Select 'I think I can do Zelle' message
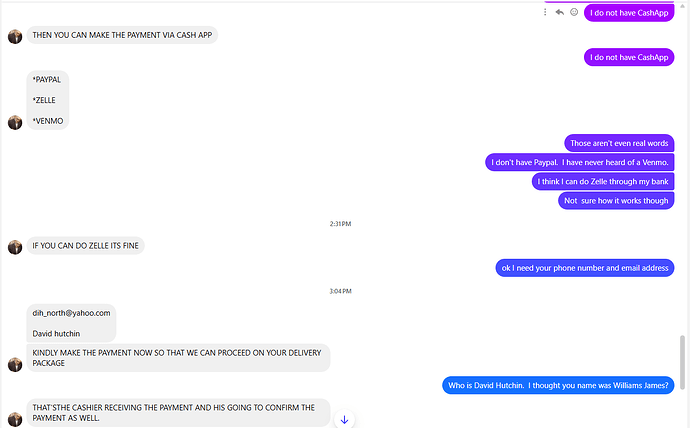Screen dimensions: 690x428 (x=603, y=181)
